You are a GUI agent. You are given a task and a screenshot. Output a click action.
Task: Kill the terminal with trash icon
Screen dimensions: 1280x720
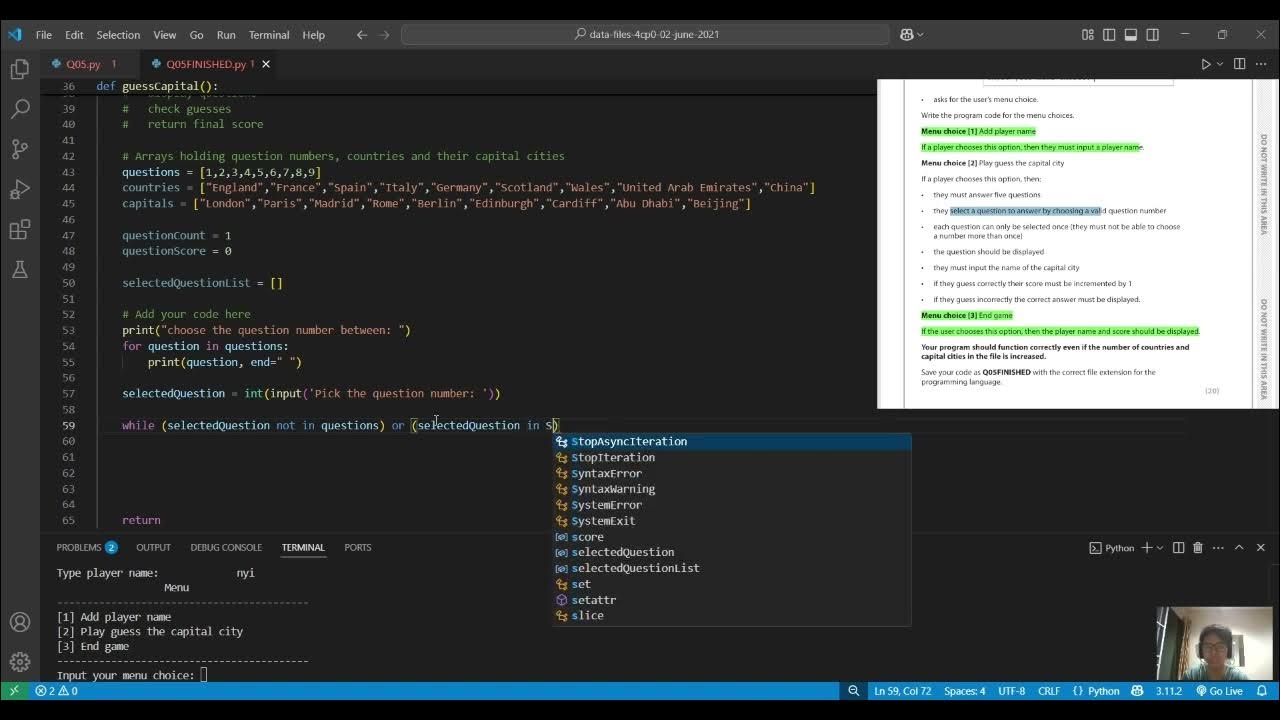(1198, 547)
